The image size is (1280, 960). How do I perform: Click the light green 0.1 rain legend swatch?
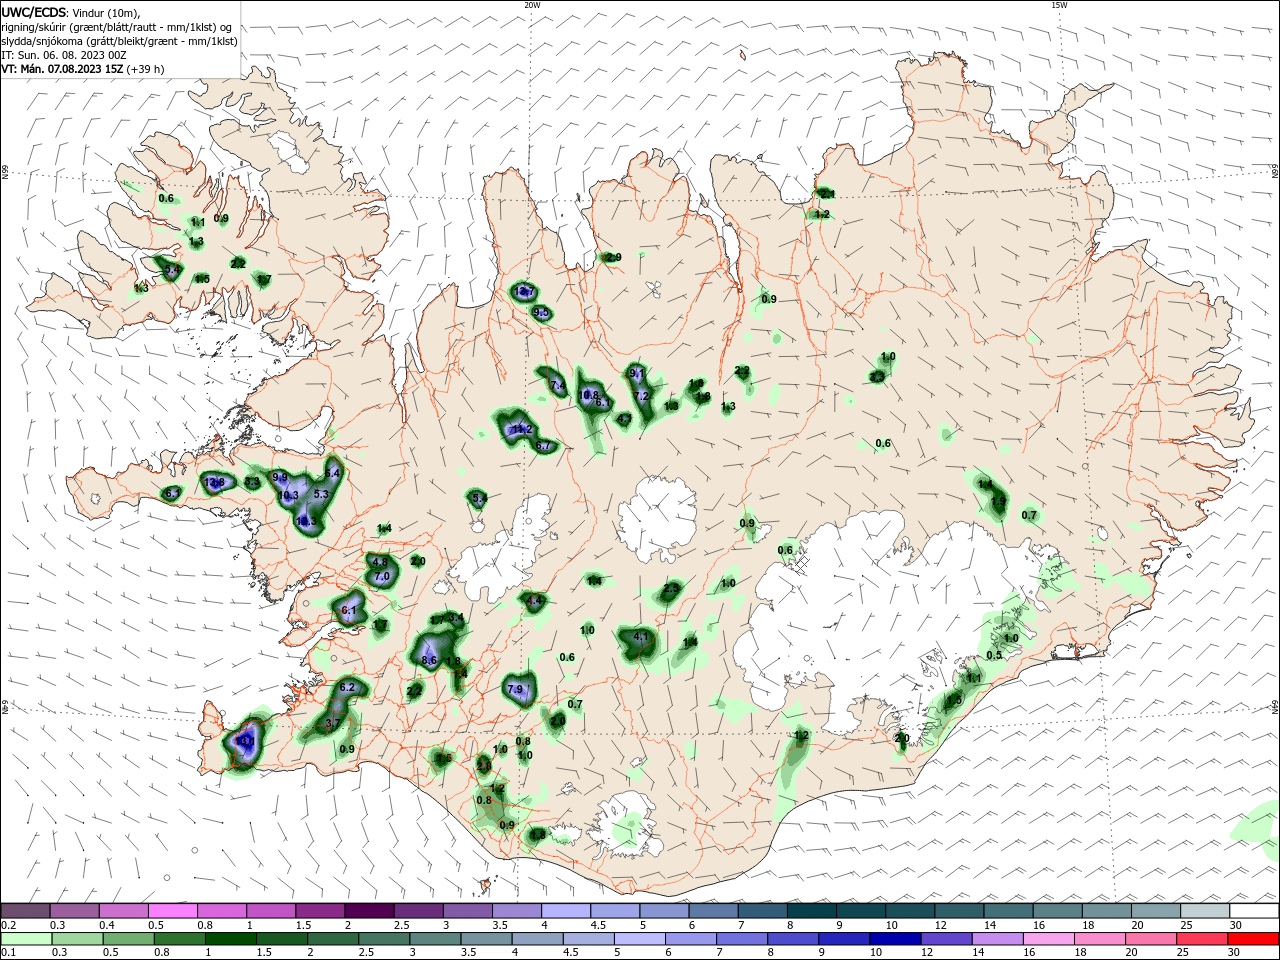(x=26, y=939)
